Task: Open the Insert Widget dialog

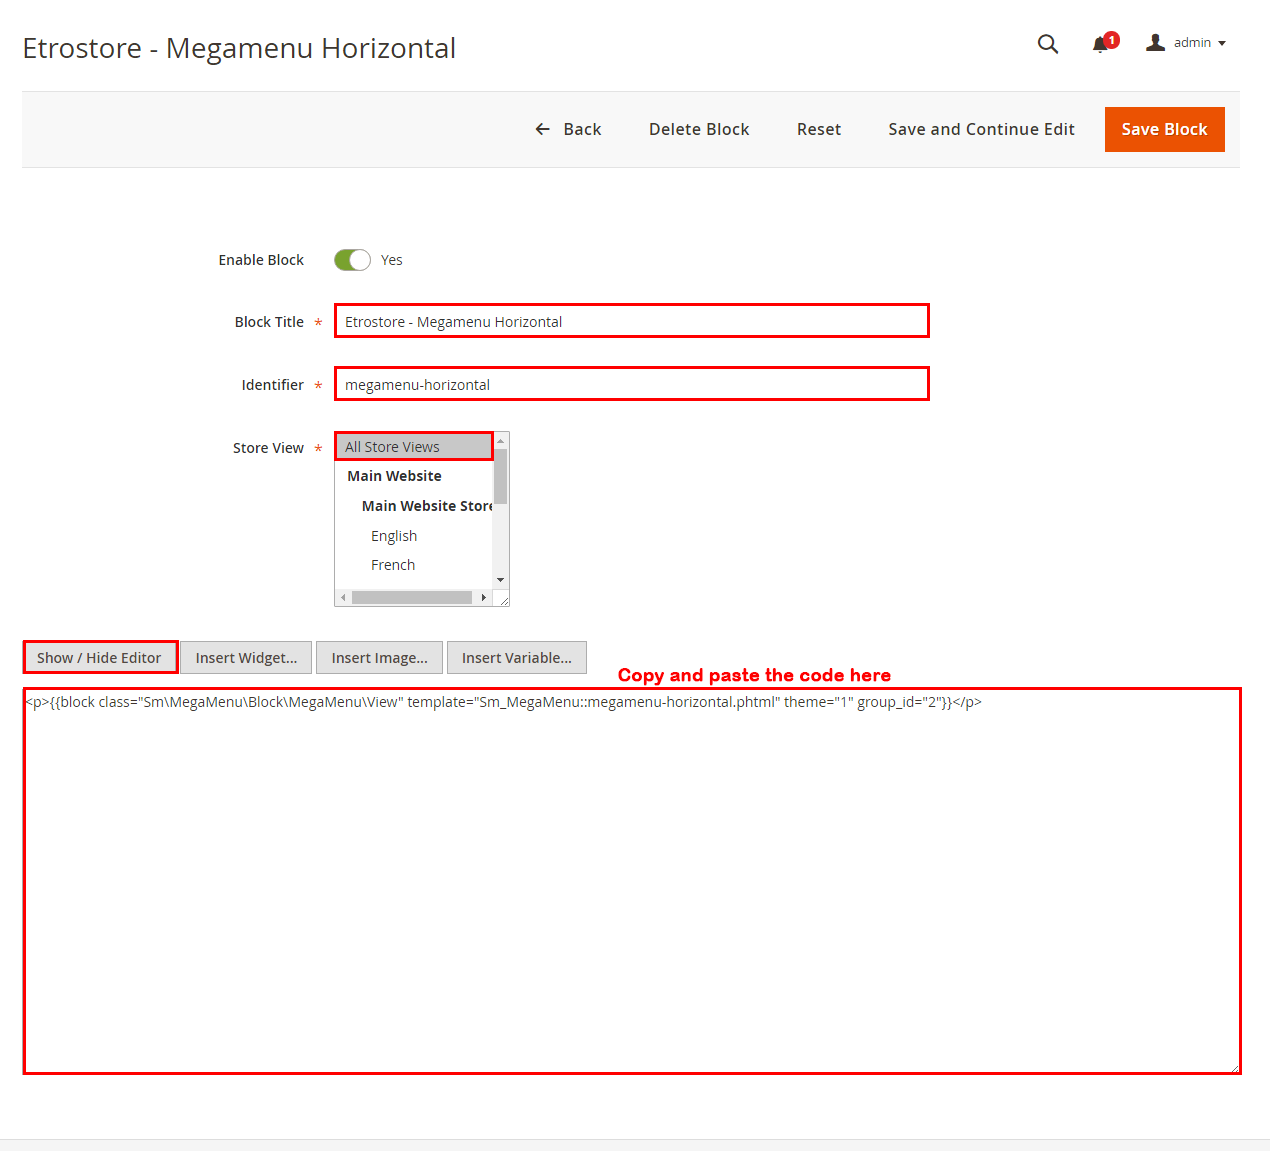Action: [246, 657]
